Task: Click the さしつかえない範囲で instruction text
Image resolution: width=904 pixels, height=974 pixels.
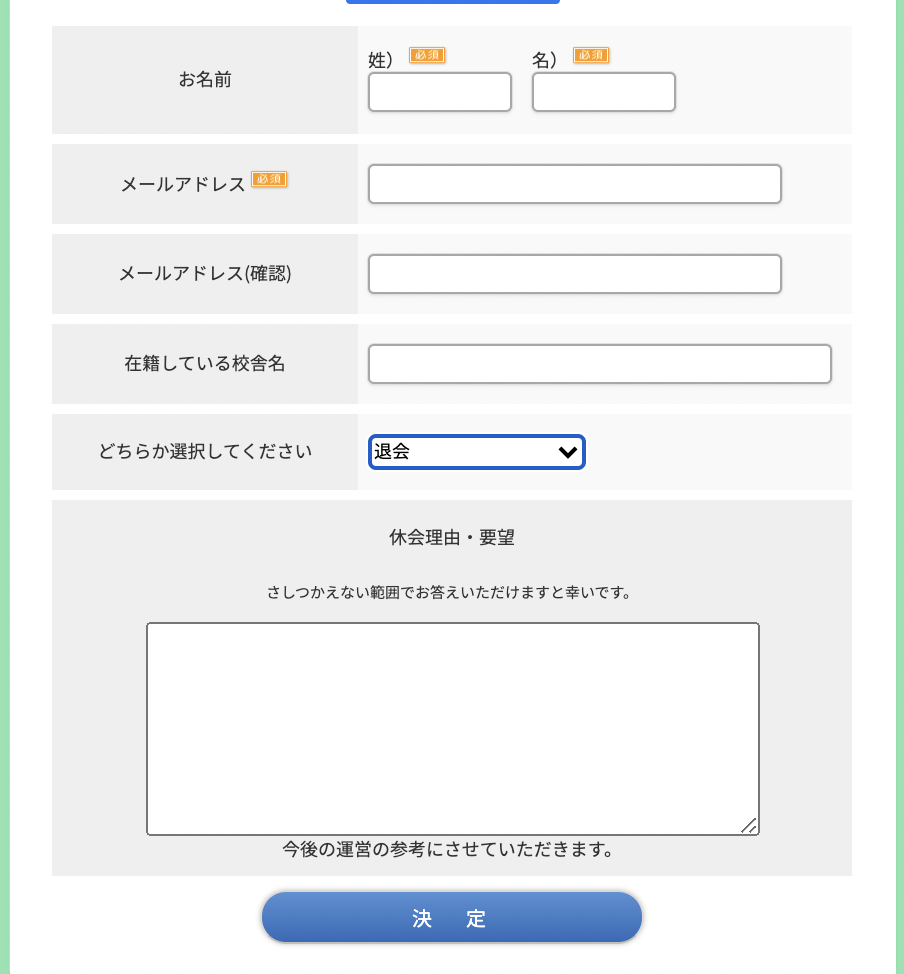Action: pos(452,592)
